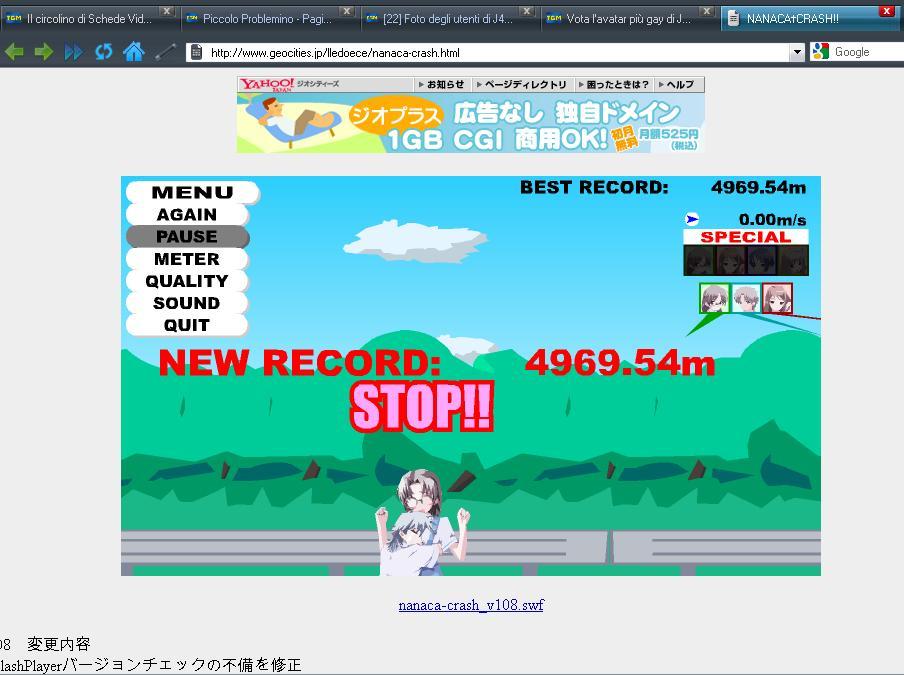
Task: Open the address bar history dropdown arrow
Action: click(x=797, y=52)
